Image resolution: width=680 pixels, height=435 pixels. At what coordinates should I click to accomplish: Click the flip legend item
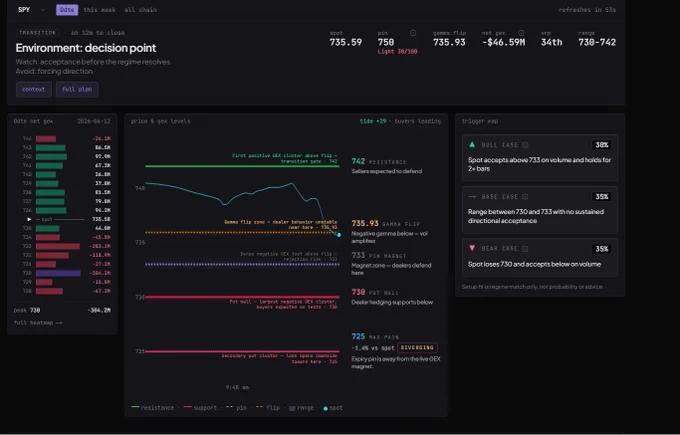268,408
